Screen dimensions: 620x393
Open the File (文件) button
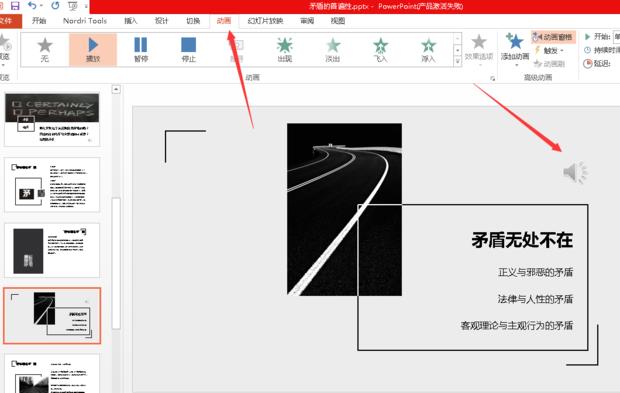coord(8,21)
